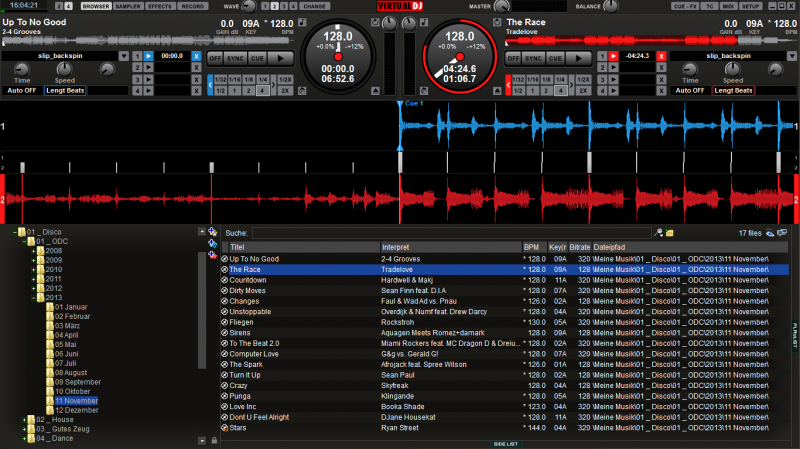The height and width of the screenshot is (449, 800).
Task: Click SYNC on the left deck
Action: pyautogui.click(x=235, y=59)
